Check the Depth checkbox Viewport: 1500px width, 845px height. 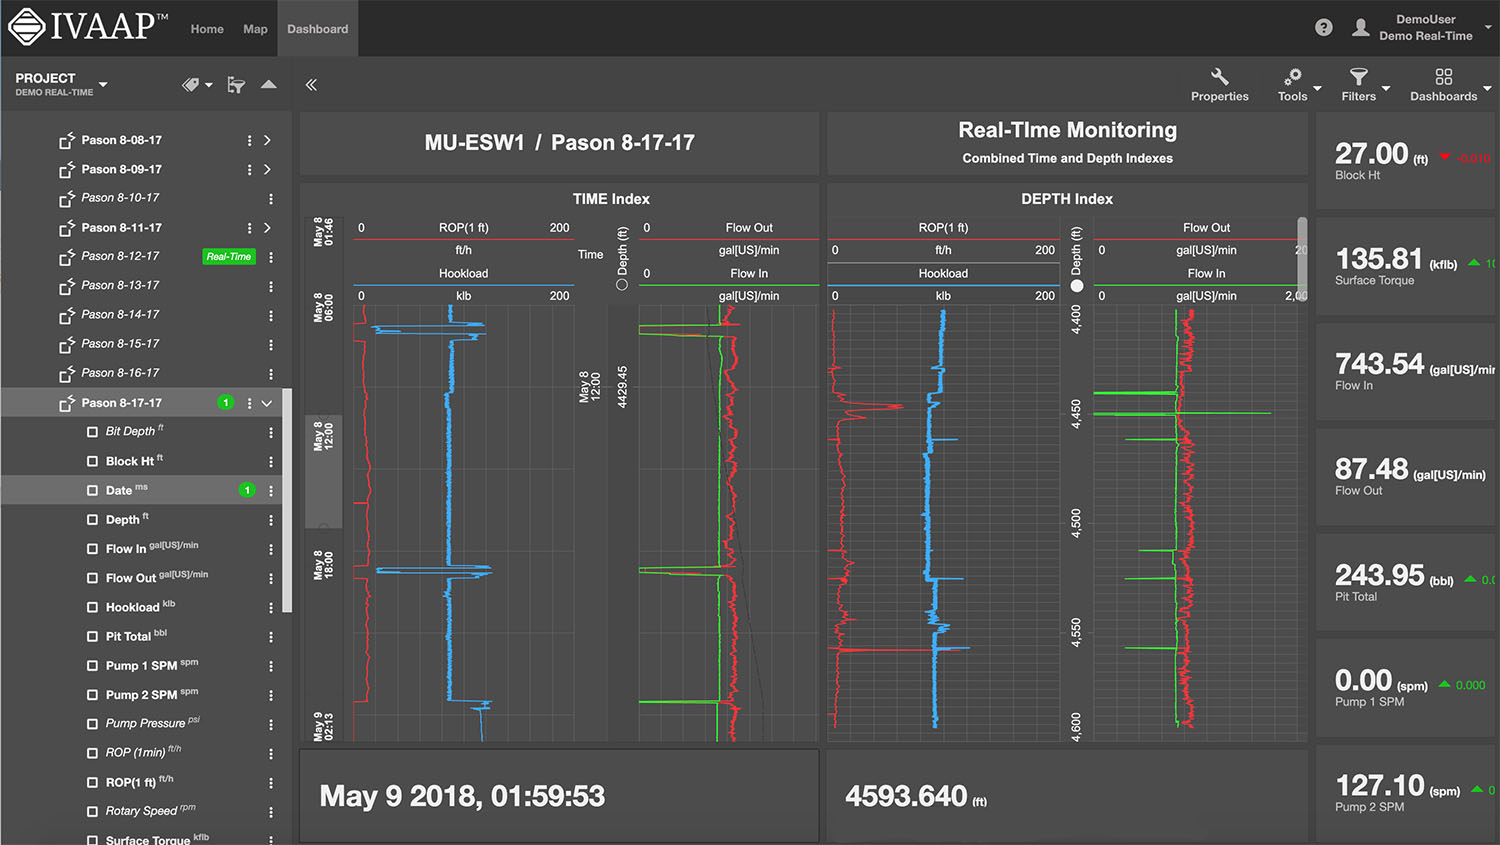[93, 519]
